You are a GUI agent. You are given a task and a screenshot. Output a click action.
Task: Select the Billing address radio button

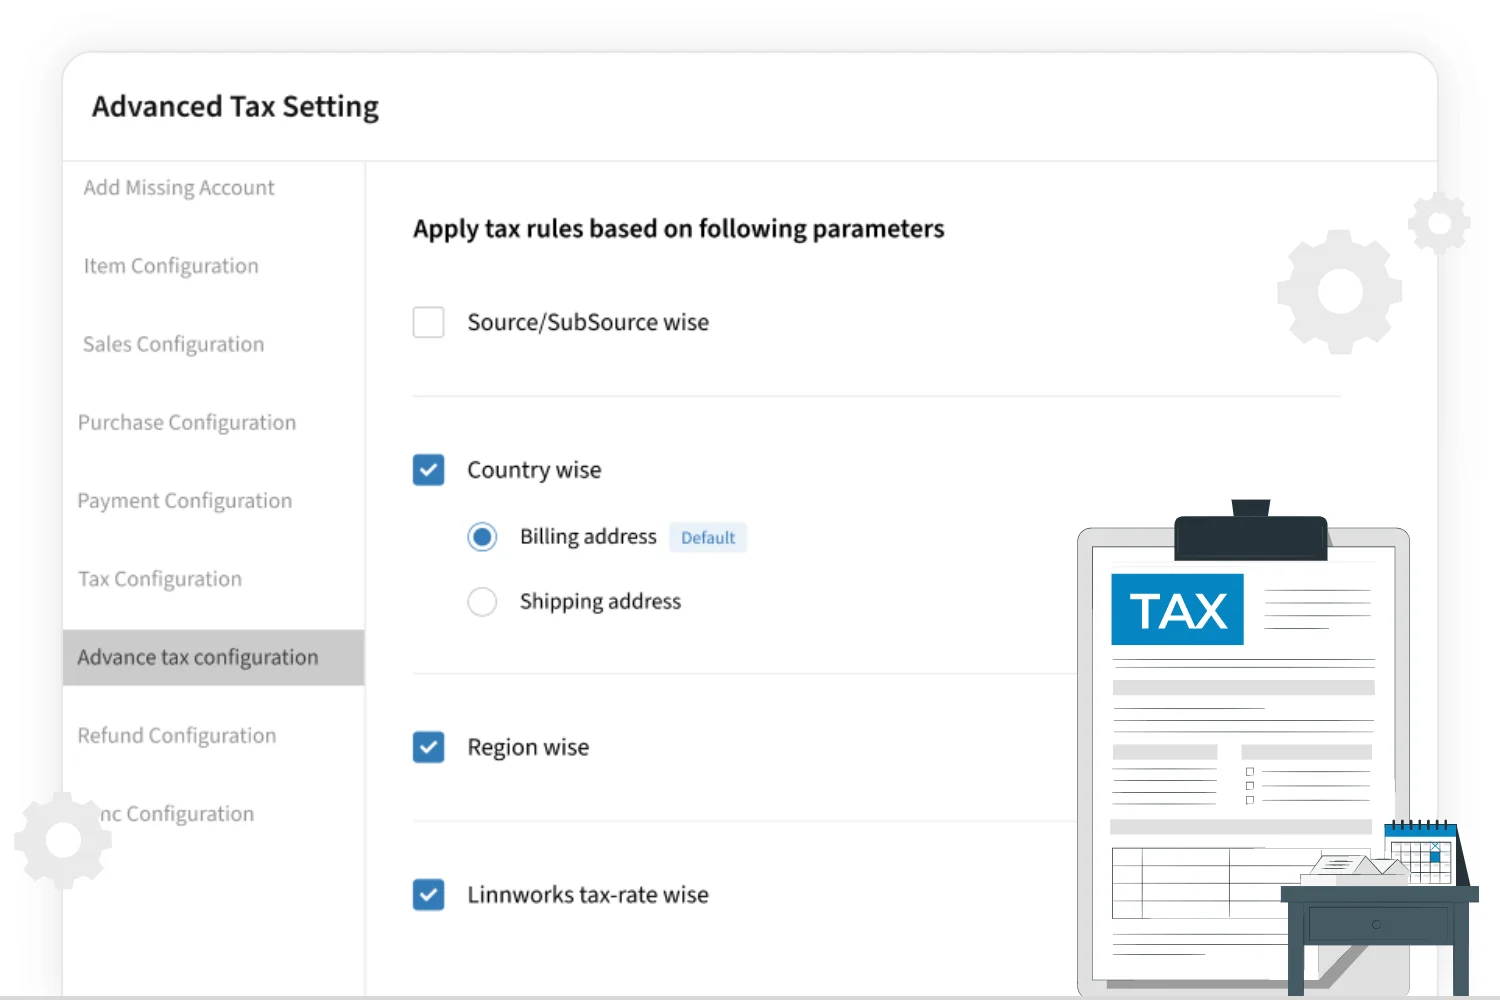(482, 537)
